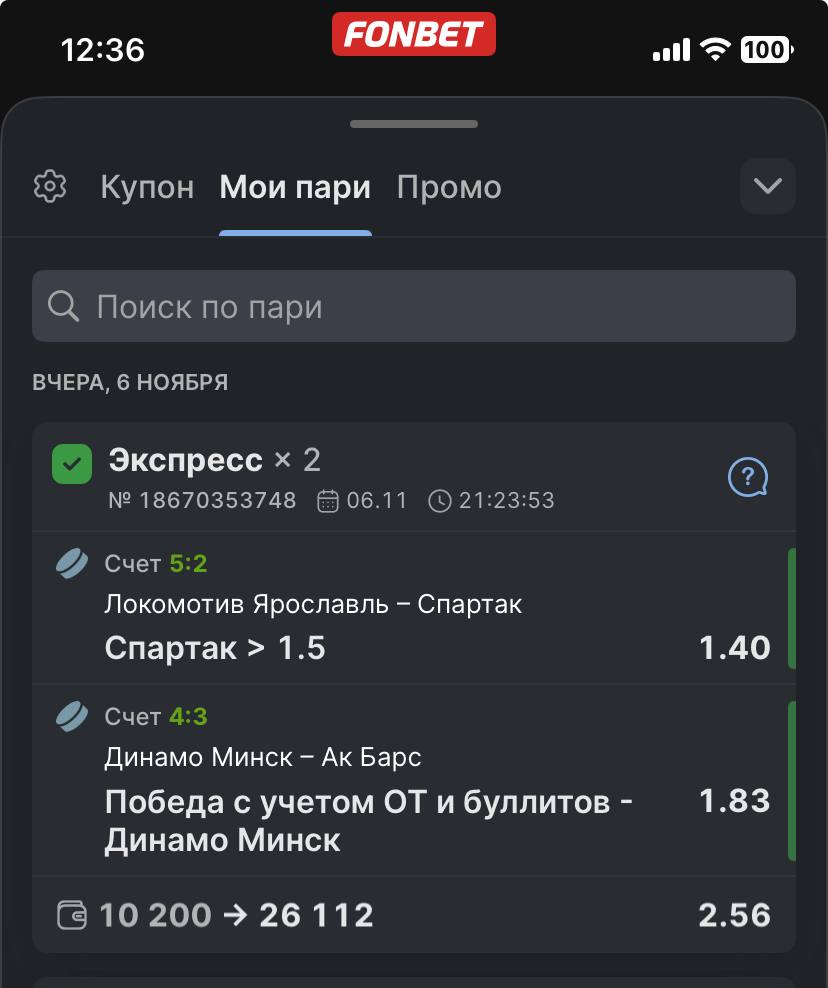This screenshot has width=828, height=988.
Task: Tap the hockey puck icon for Lokomotiv match
Action: pyautogui.click(x=72, y=564)
